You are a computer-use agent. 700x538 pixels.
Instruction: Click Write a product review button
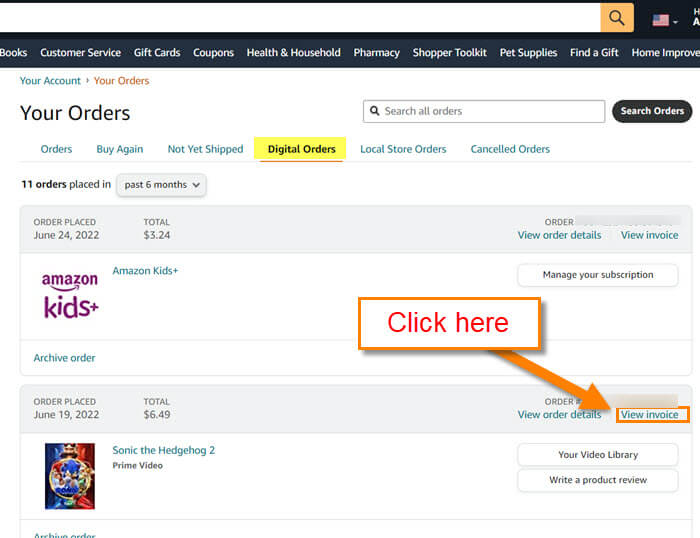coord(598,480)
